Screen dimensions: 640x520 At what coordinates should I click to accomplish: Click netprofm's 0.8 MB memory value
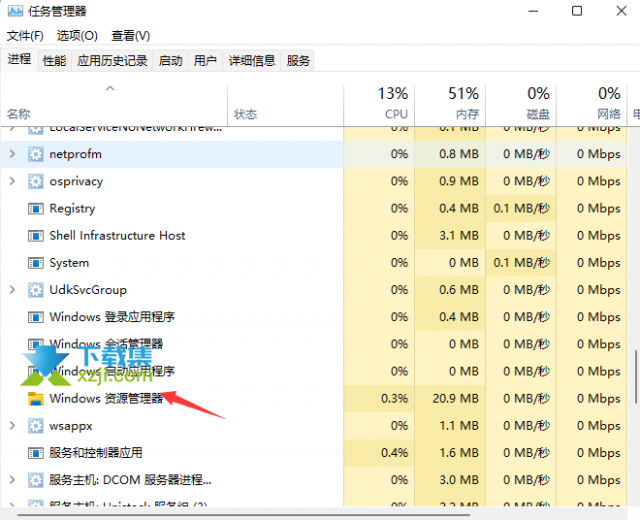(459, 154)
